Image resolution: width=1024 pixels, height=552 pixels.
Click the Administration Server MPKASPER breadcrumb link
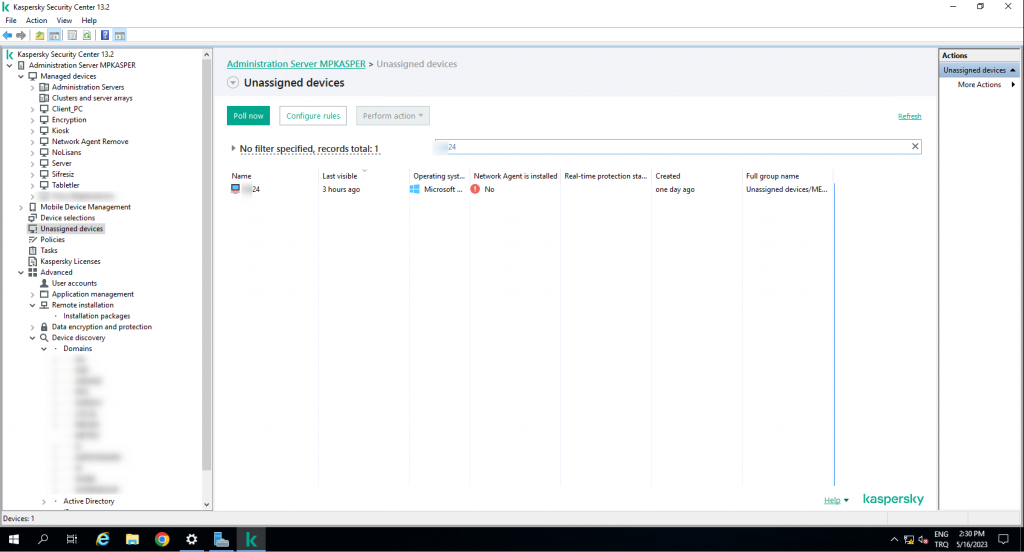296,64
